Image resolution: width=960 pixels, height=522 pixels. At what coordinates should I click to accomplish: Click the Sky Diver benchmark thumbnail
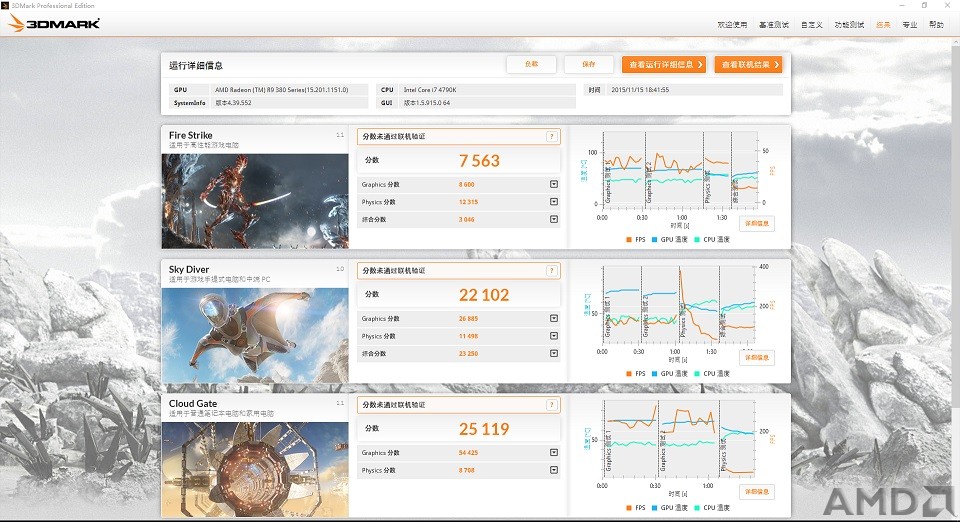coord(255,335)
